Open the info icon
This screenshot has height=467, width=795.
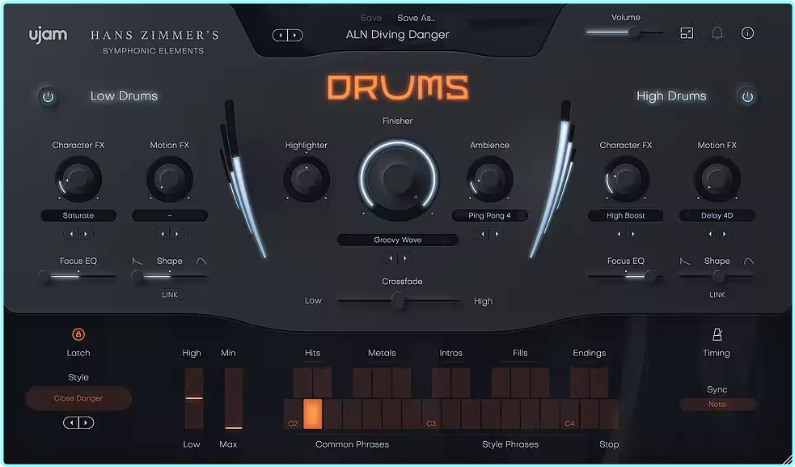point(747,33)
